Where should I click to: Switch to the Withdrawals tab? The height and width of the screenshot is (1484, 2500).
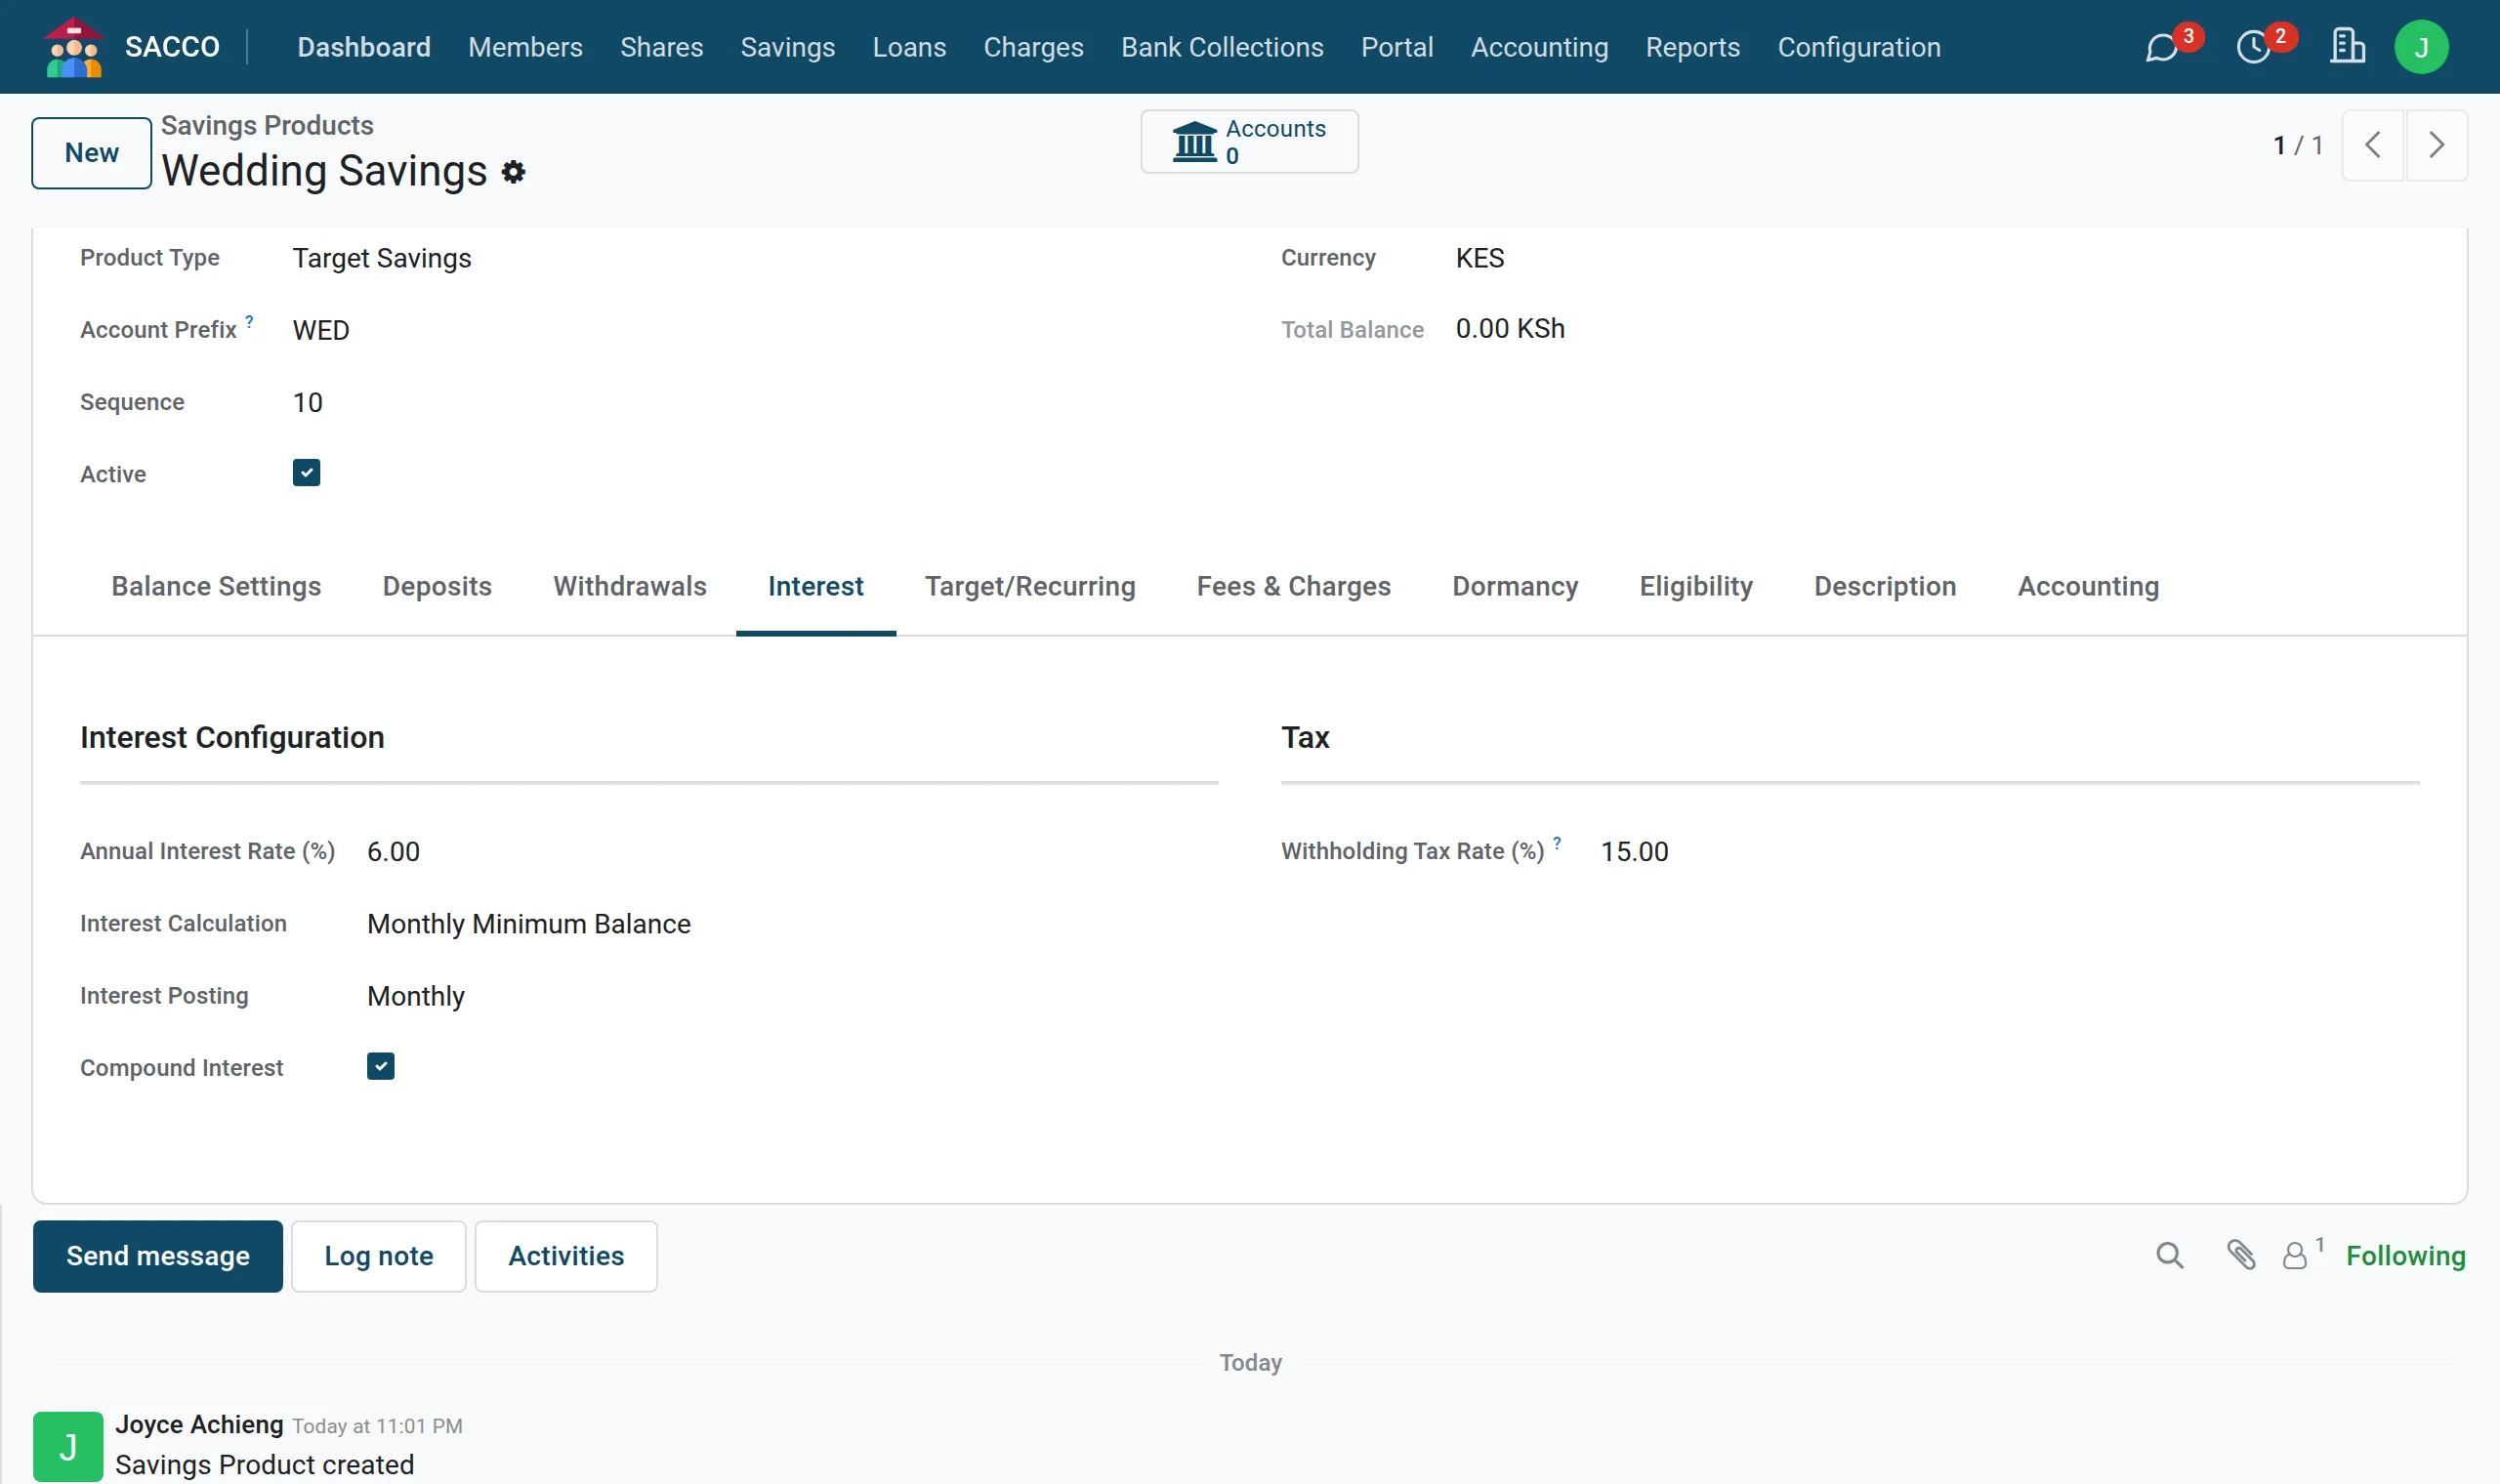click(x=629, y=586)
